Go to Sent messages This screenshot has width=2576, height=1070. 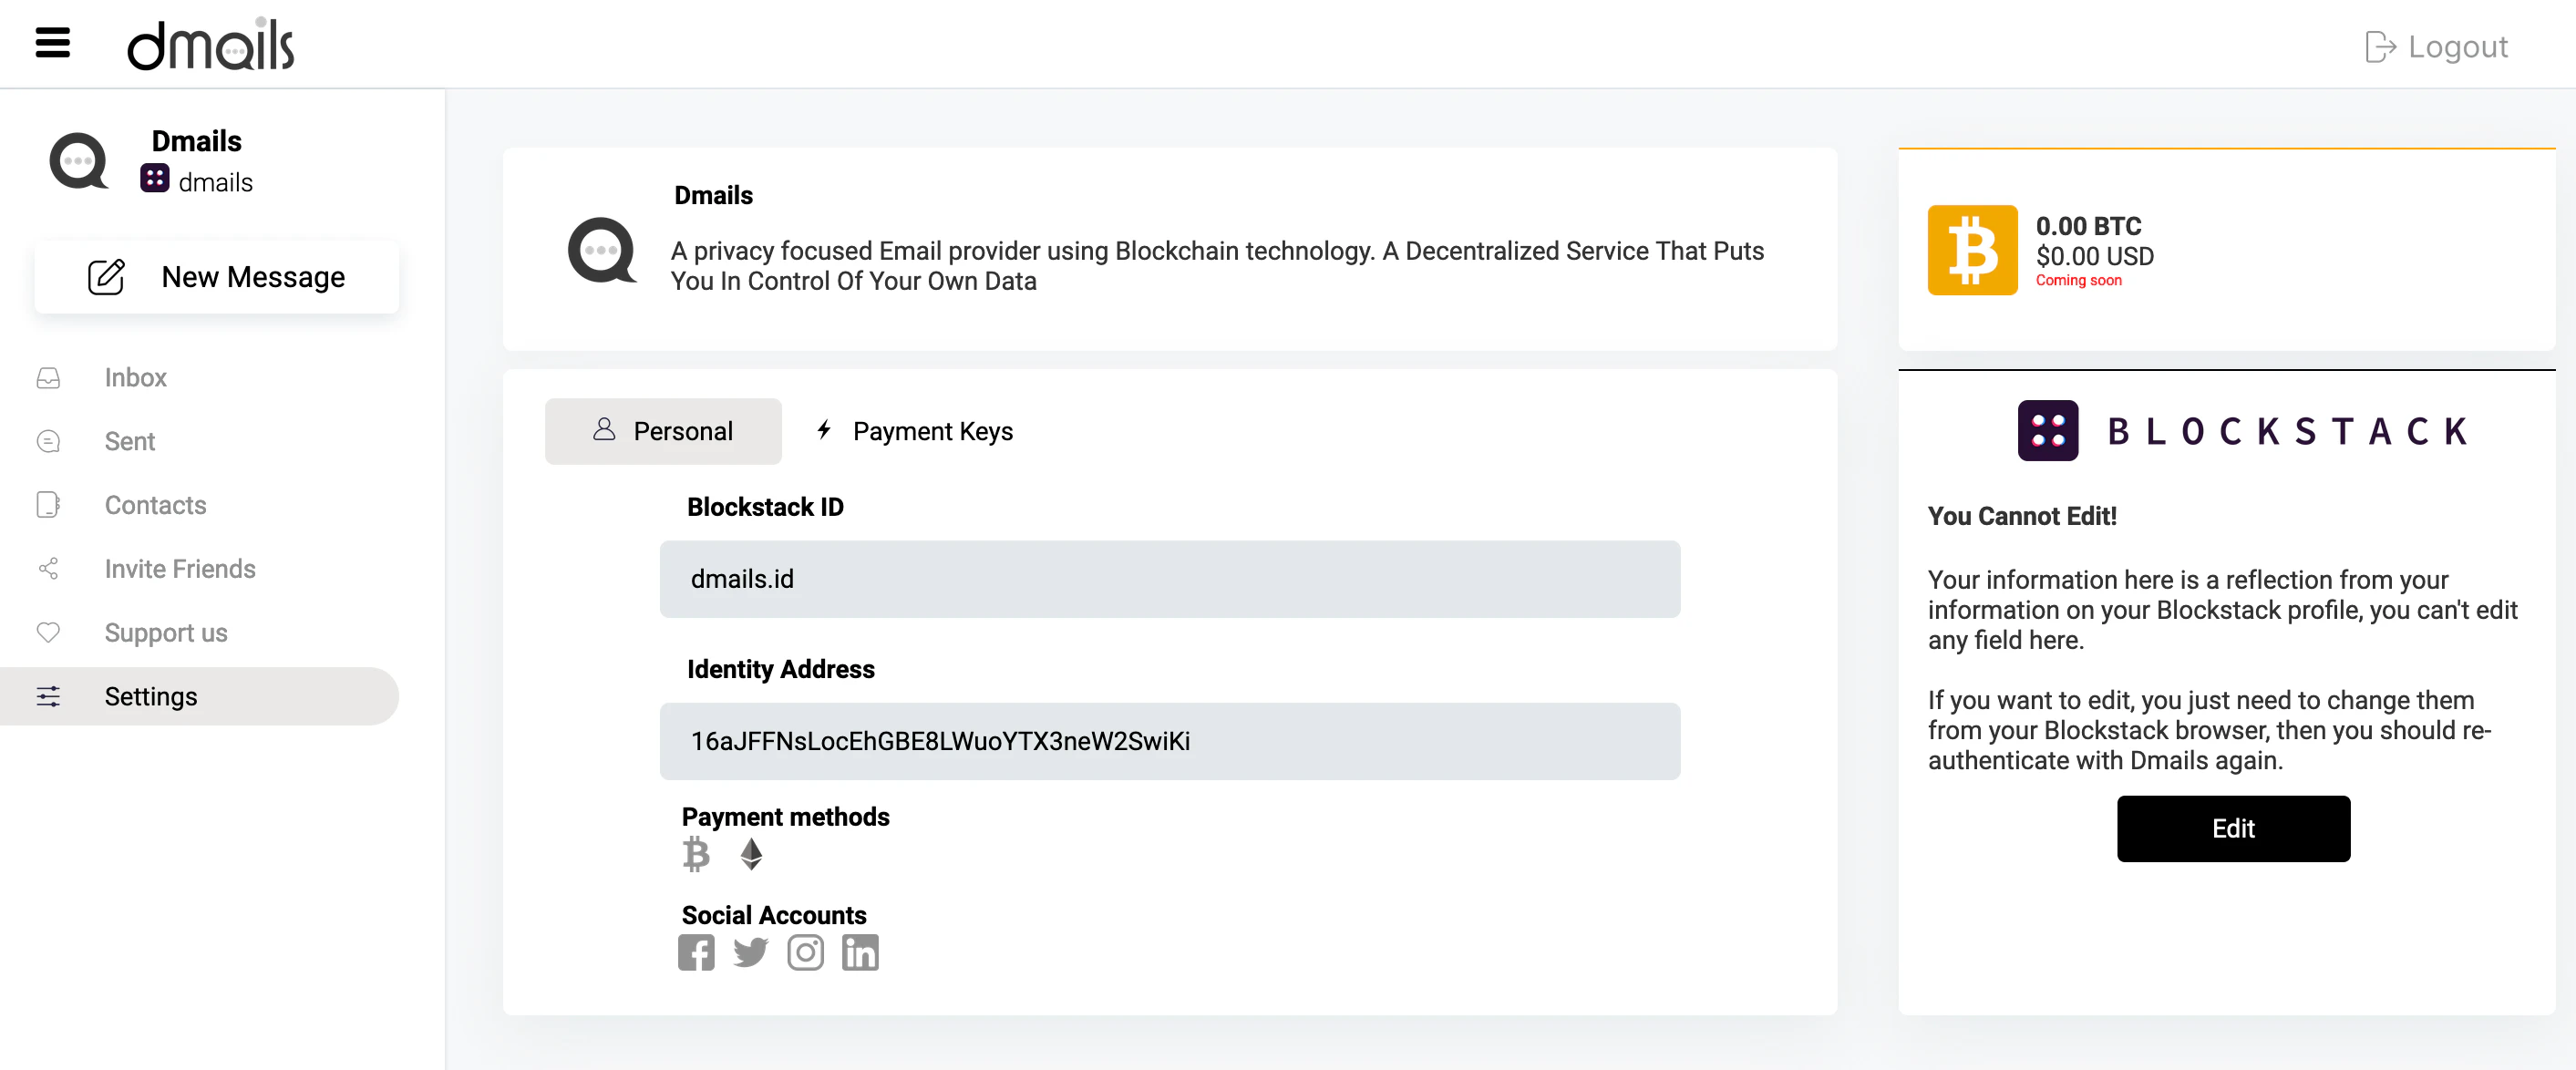[x=129, y=441]
